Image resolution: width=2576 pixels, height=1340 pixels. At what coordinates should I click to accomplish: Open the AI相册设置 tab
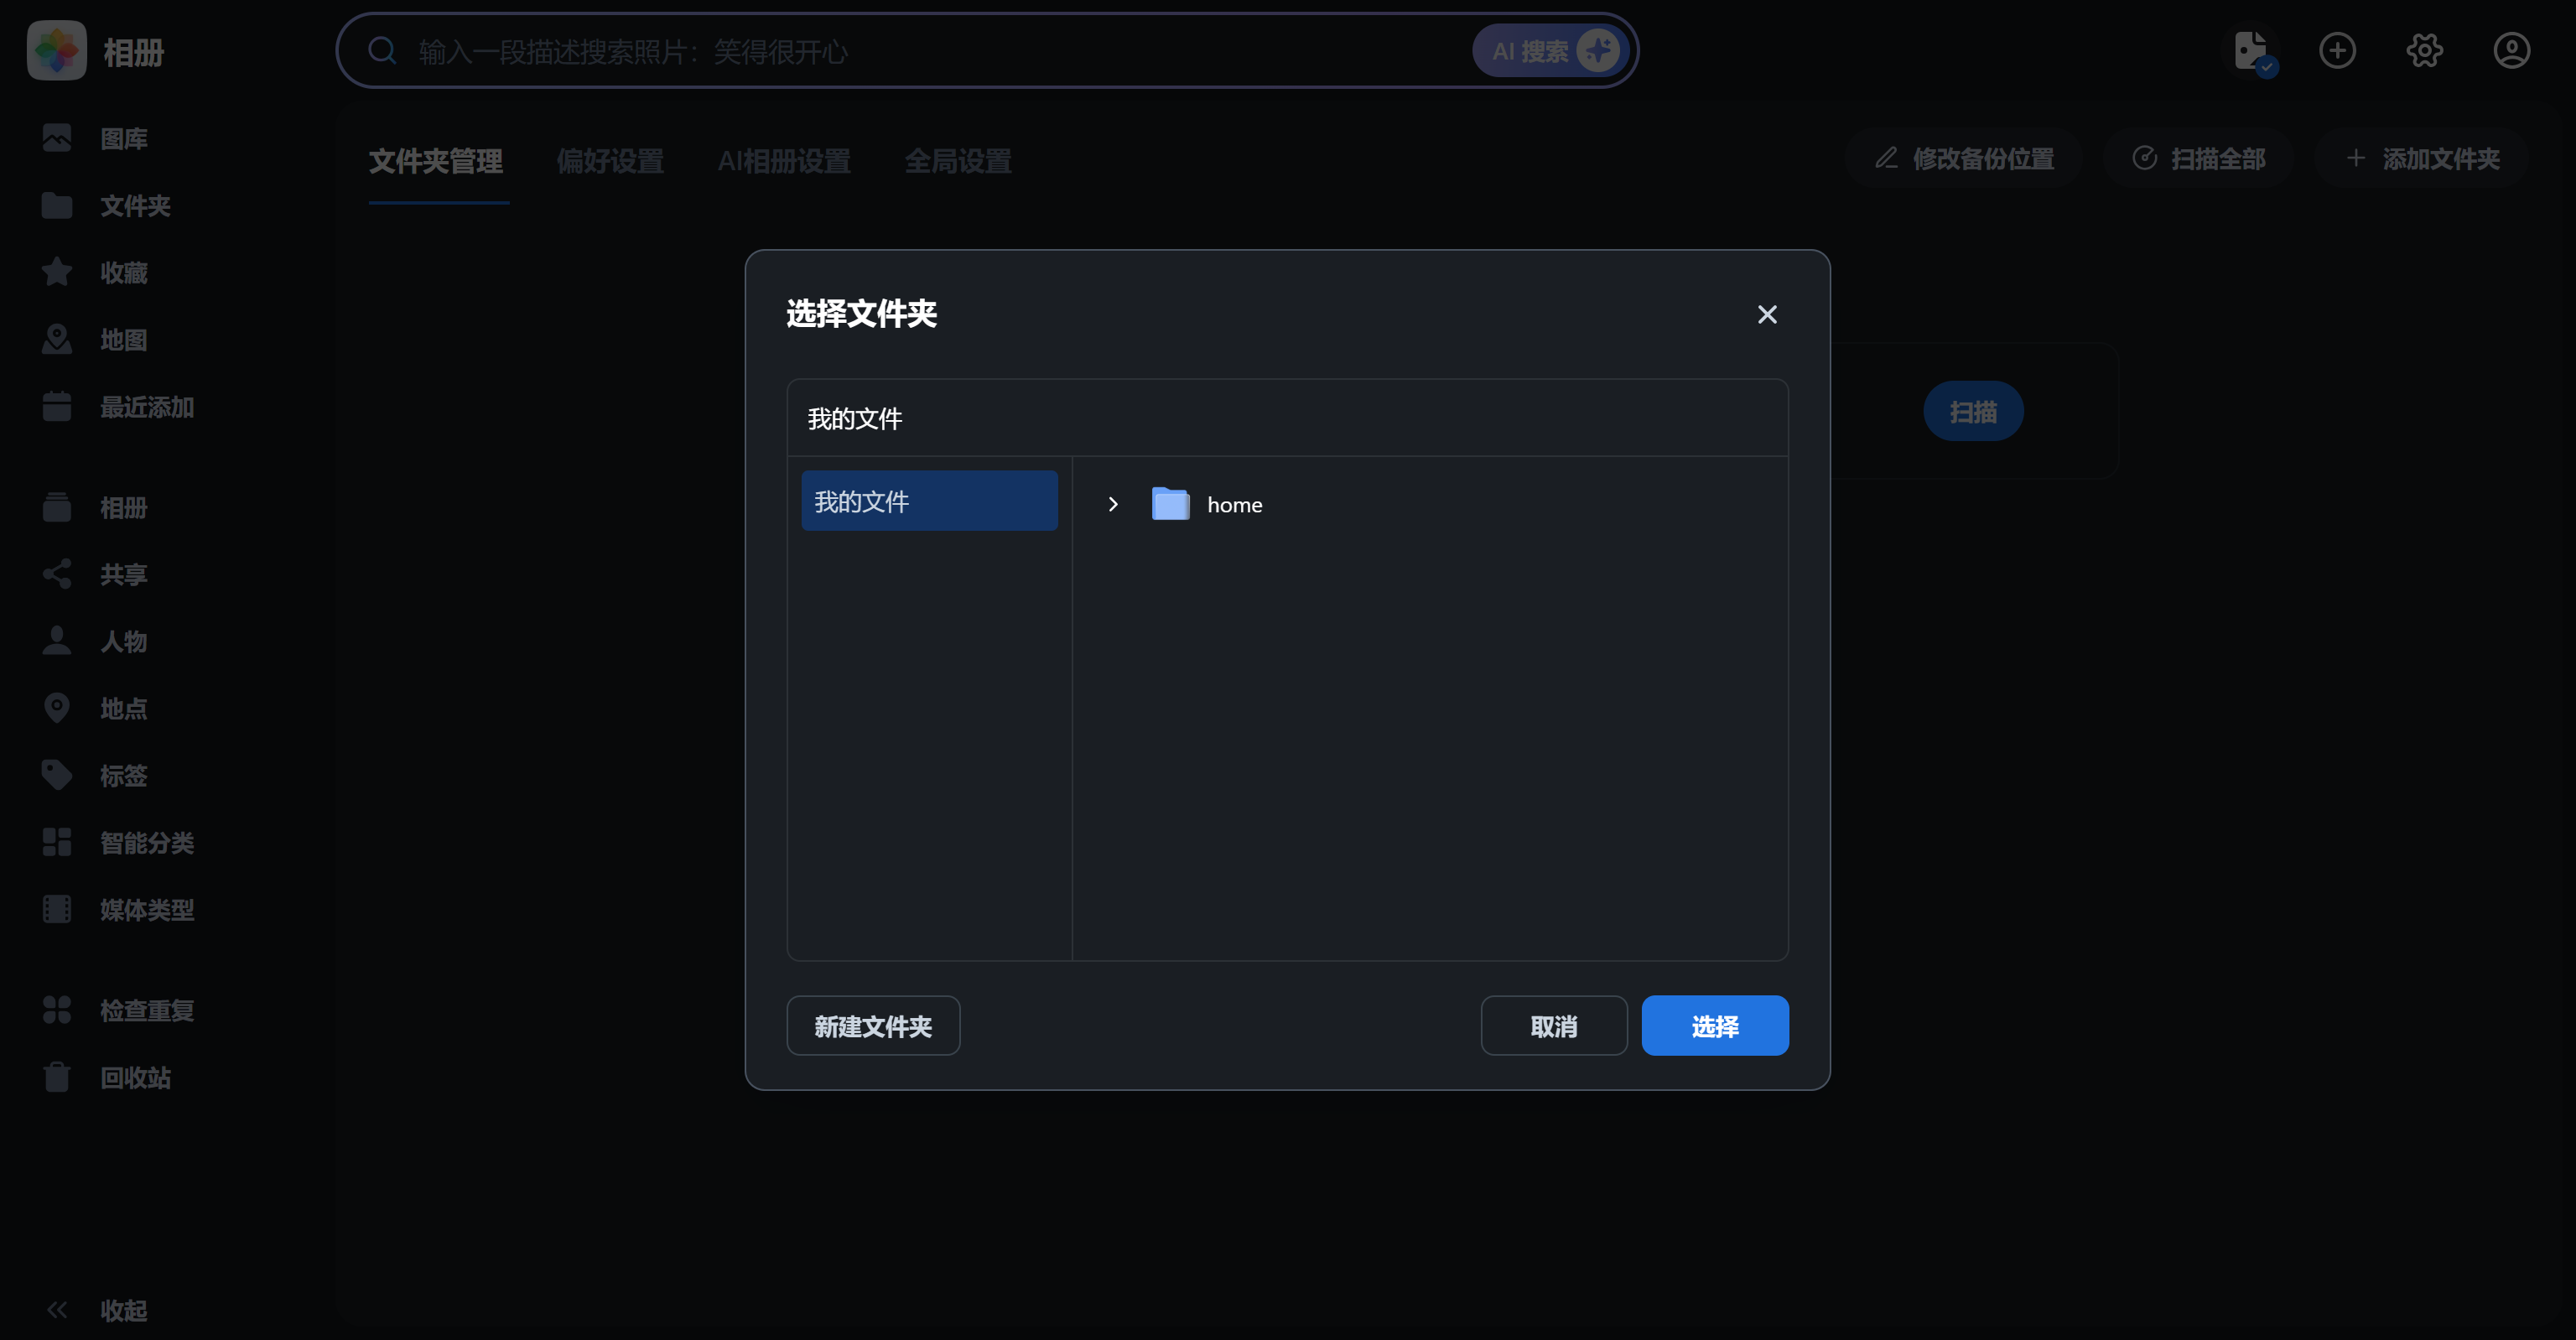[x=783, y=161]
